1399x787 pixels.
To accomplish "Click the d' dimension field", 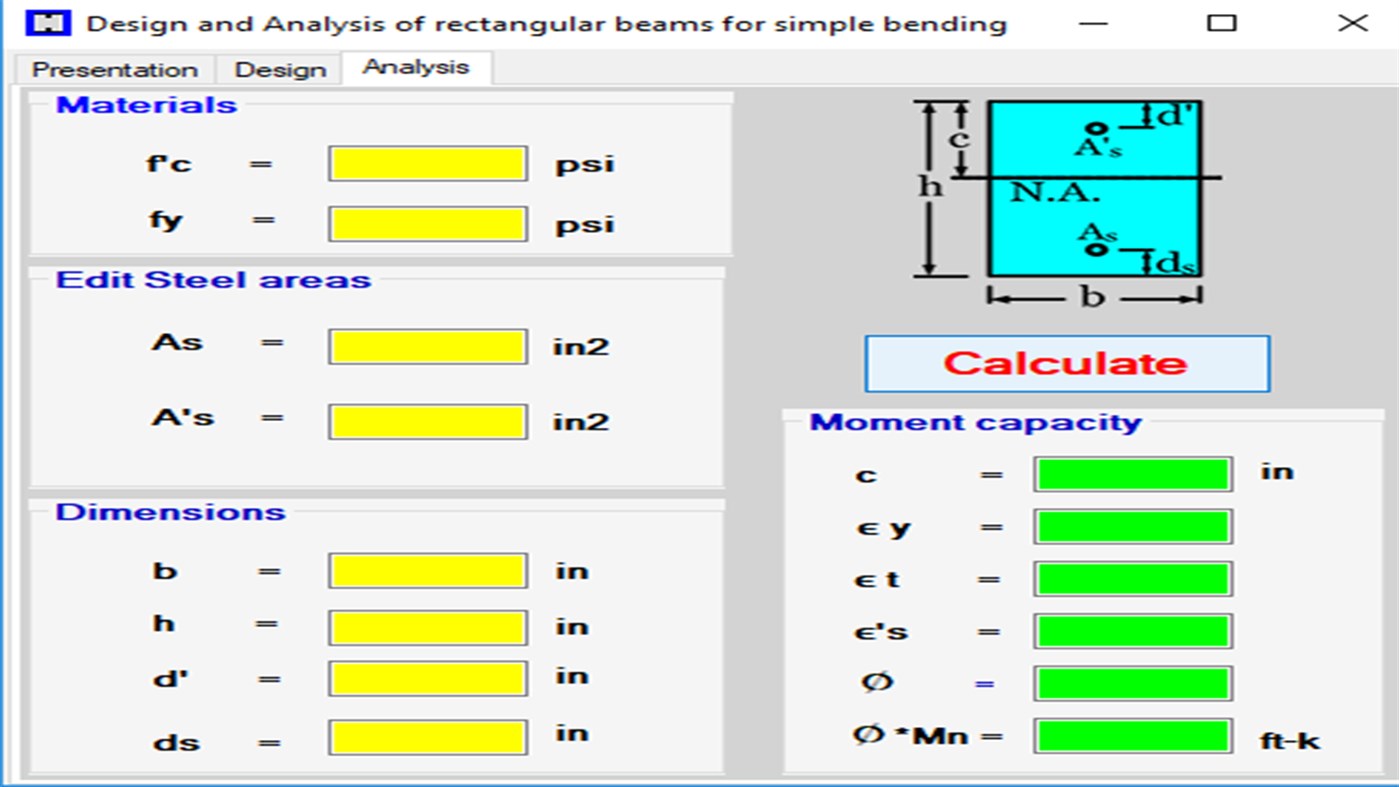I will [427, 679].
